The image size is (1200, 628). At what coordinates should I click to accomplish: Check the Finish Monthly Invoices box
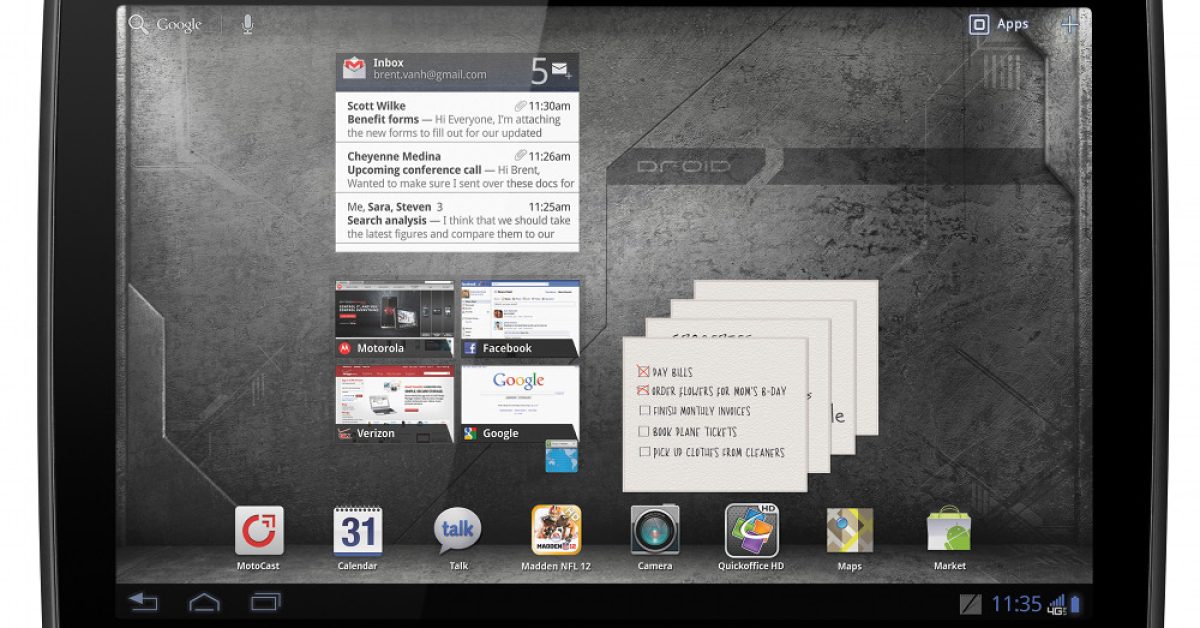[644, 411]
